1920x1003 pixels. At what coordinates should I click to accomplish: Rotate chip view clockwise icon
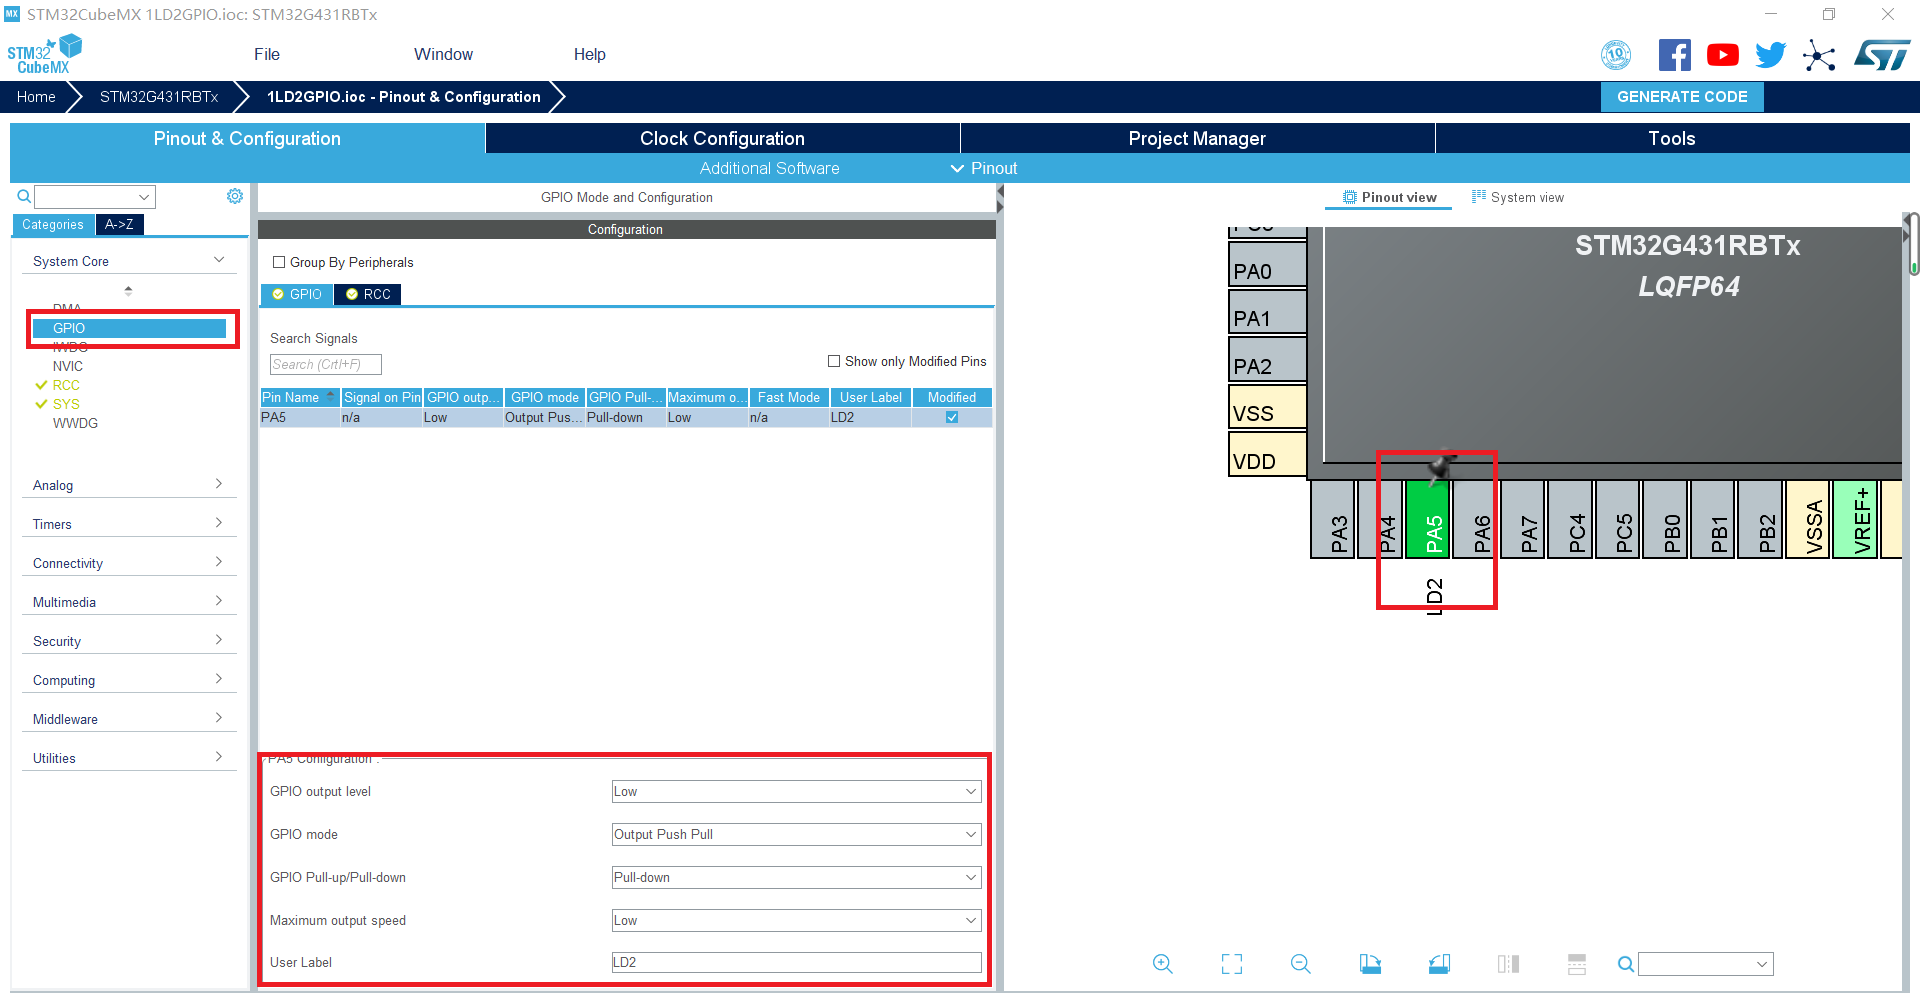tap(1370, 963)
